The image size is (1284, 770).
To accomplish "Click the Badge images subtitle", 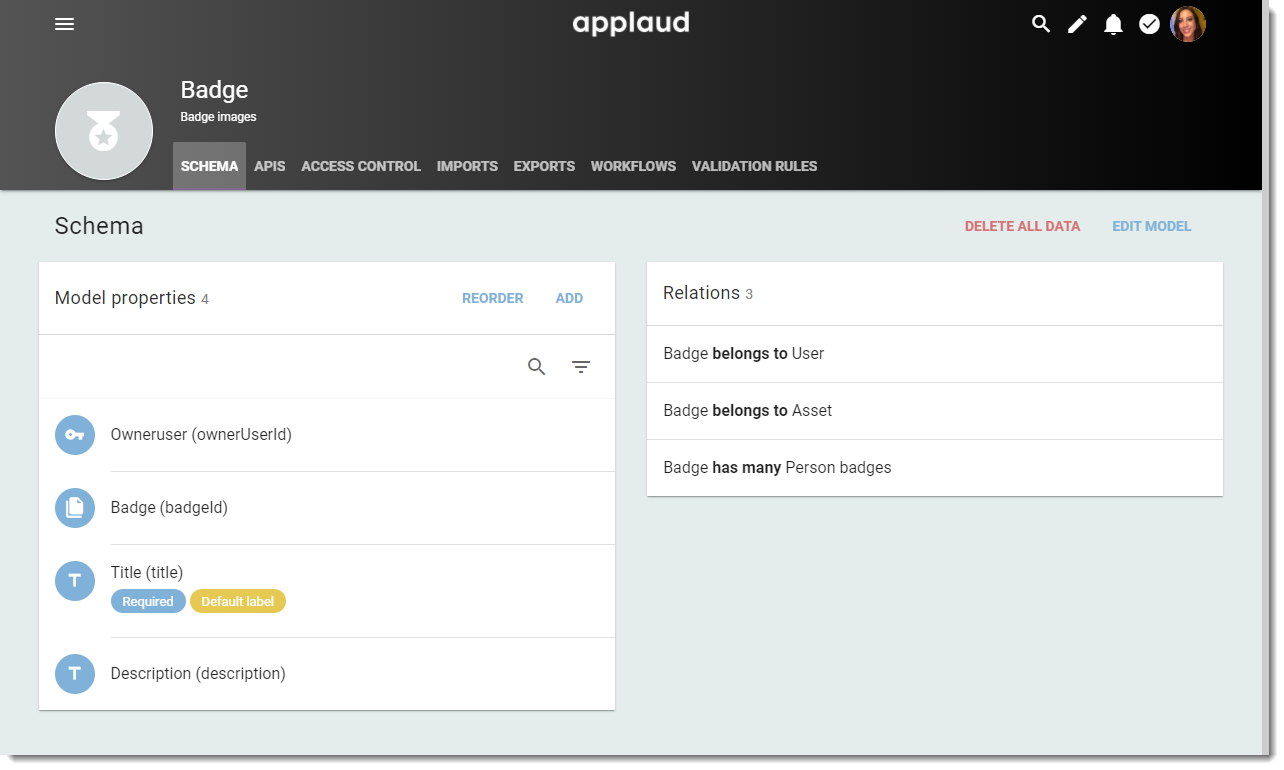I will point(218,117).
